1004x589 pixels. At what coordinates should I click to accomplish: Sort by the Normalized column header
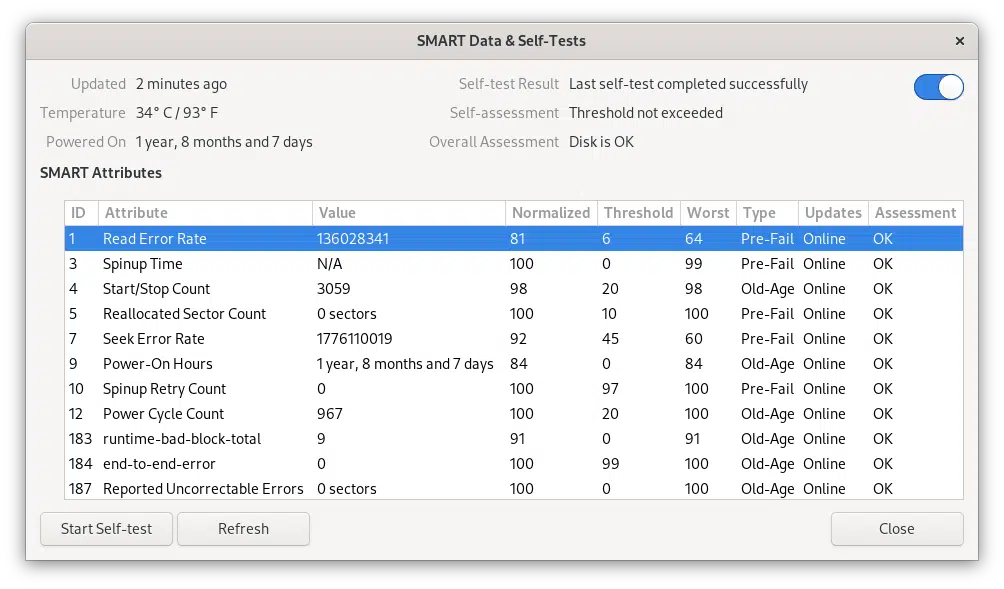click(551, 213)
